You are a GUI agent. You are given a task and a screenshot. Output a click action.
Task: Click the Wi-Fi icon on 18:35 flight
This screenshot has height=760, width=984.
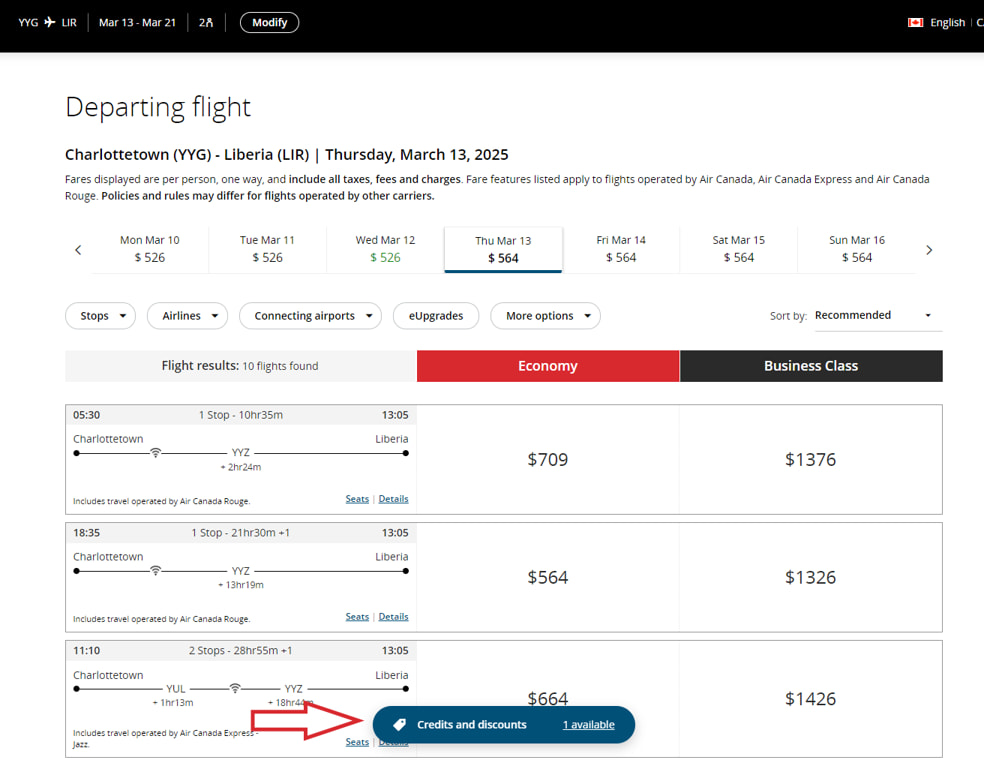pos(155,571)
